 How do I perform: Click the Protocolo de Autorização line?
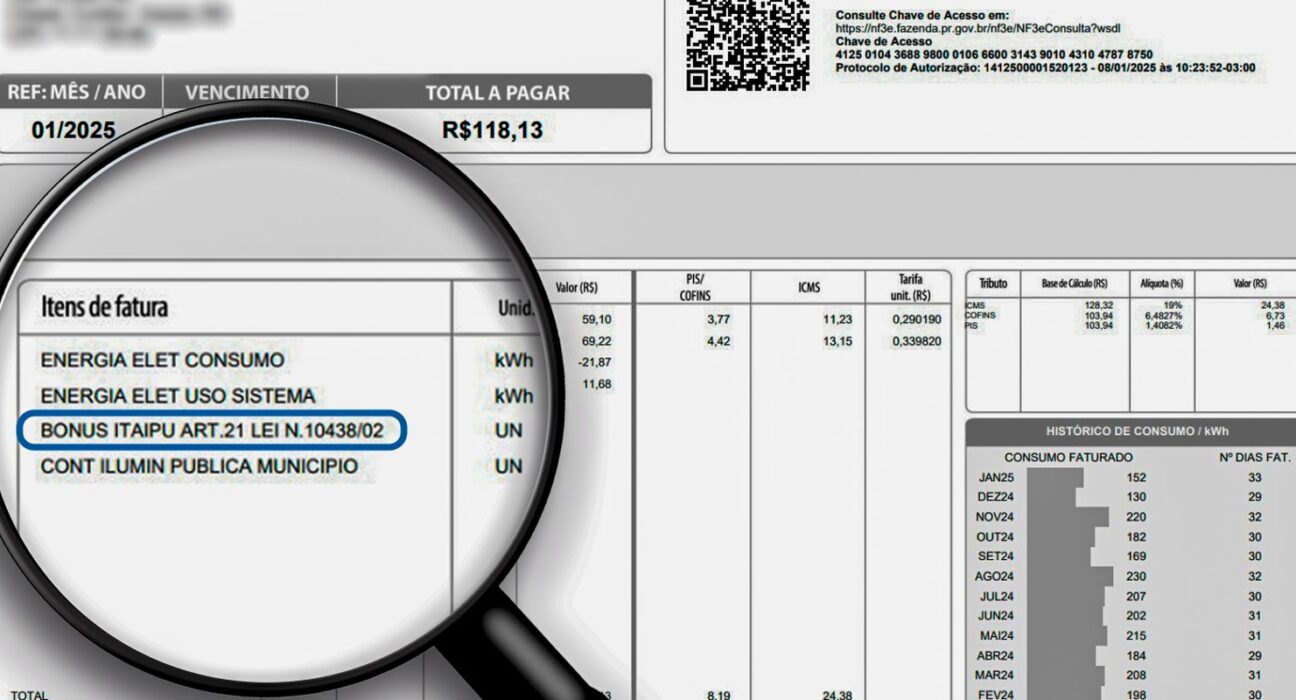pyautogui.click(x=1045, y=68)
